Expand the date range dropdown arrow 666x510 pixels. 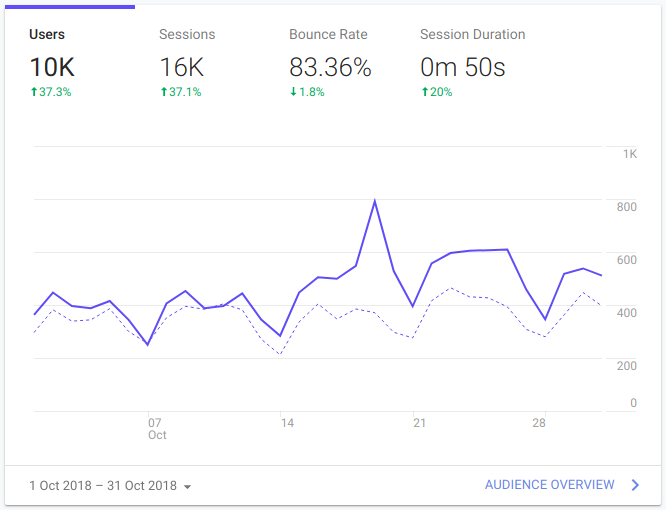pyautogui.click(x=187, y=487)
